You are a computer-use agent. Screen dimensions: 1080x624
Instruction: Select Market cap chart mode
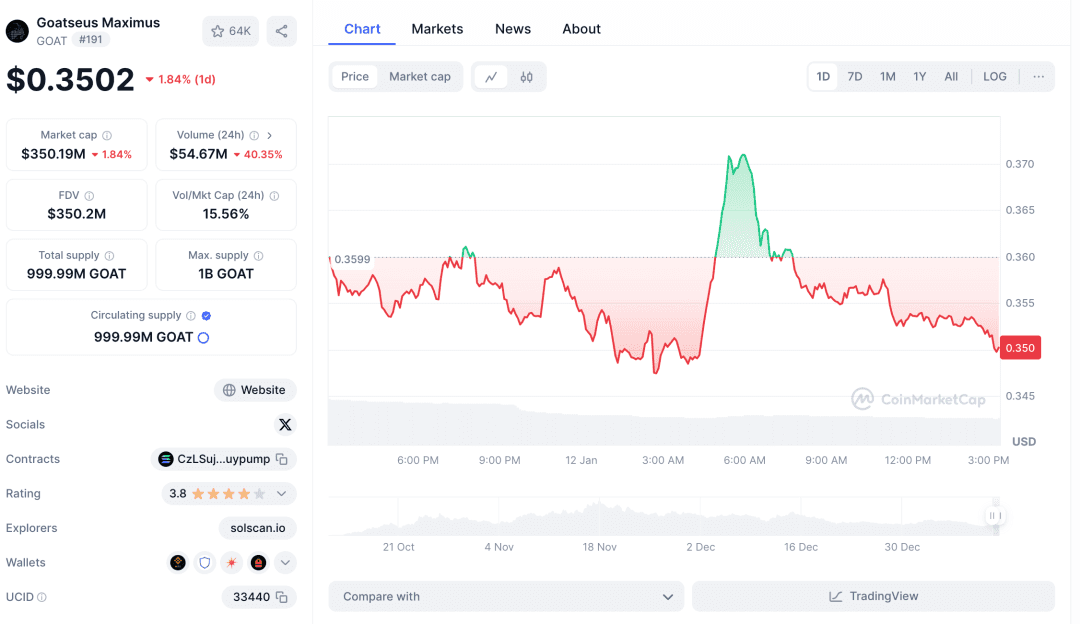[x=419, y=76]
